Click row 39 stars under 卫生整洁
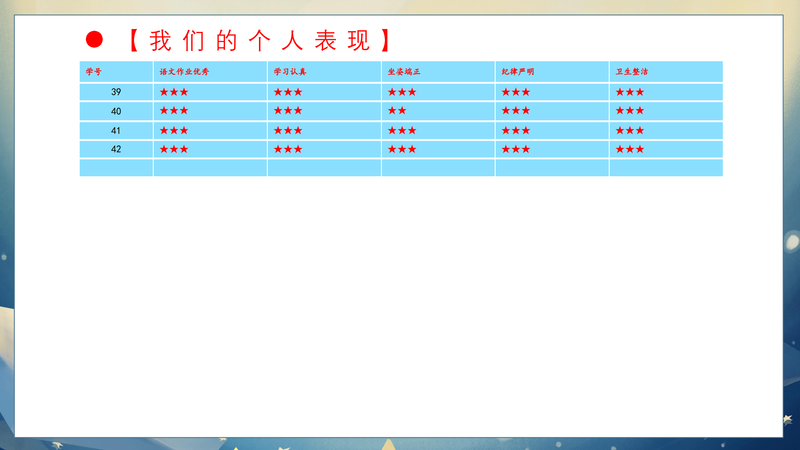The image size is (800, 450). pos(630,92)
